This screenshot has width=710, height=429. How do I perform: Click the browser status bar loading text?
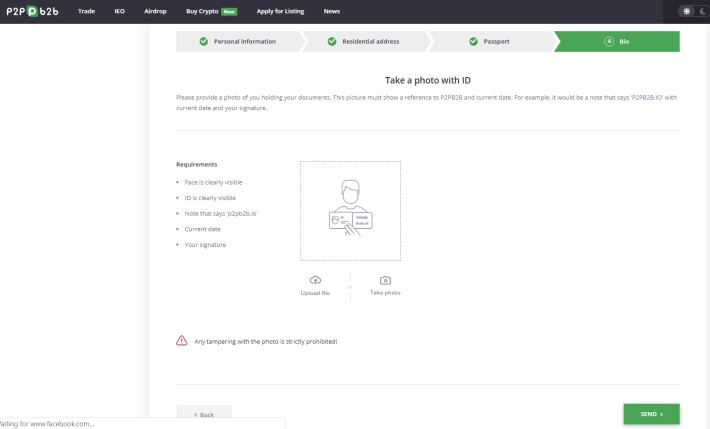point(47,424)
